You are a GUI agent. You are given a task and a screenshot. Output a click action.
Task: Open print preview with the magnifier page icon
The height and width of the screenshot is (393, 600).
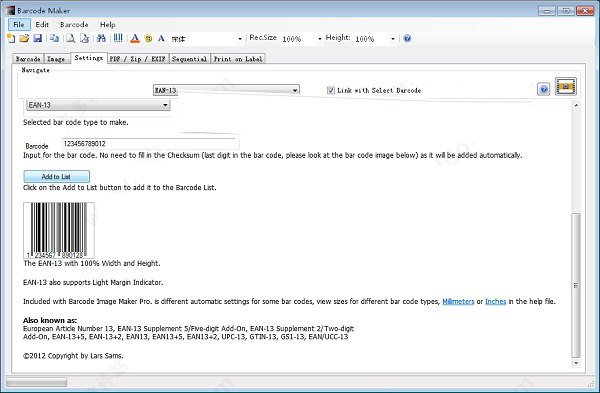point(71,38)
